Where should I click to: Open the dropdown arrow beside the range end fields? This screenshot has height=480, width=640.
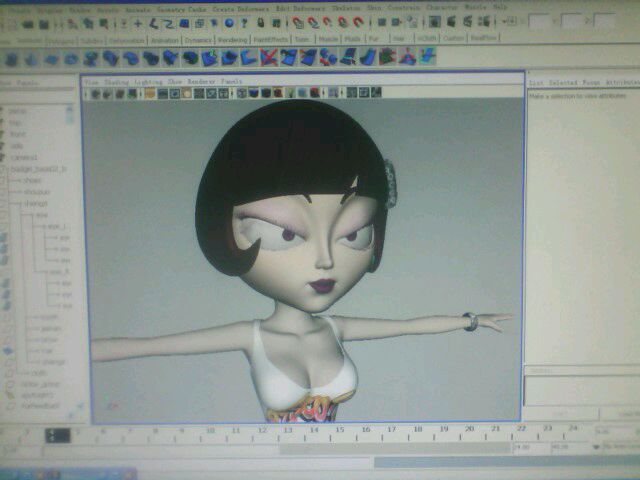click(596, 447)
